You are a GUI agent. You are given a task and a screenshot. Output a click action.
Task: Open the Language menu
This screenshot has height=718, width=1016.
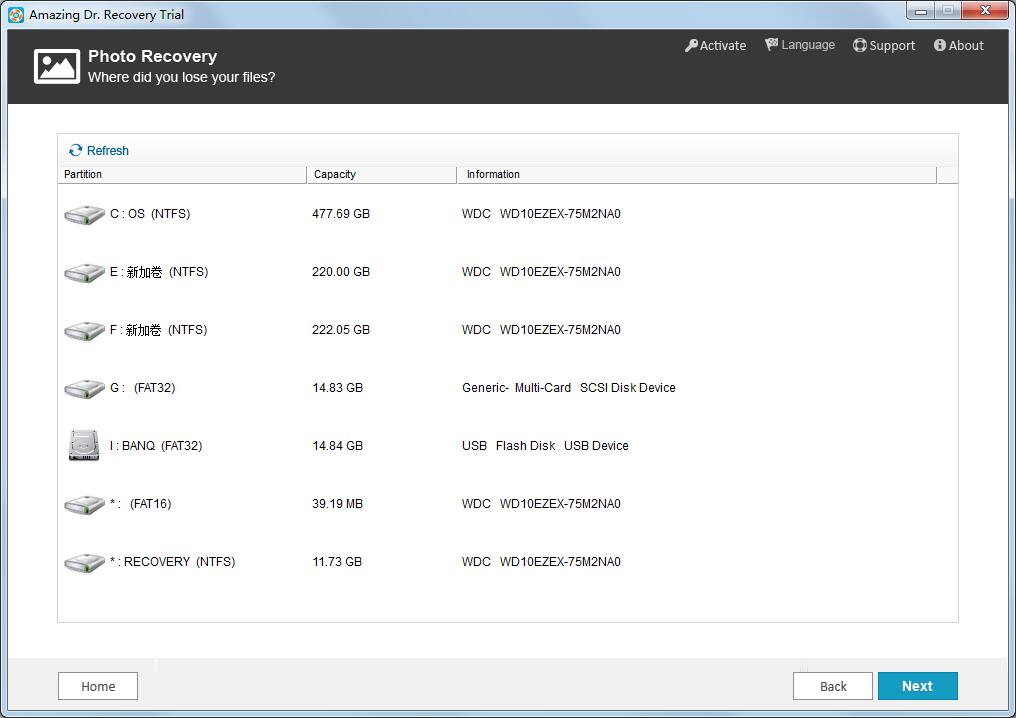pos(800,45)
